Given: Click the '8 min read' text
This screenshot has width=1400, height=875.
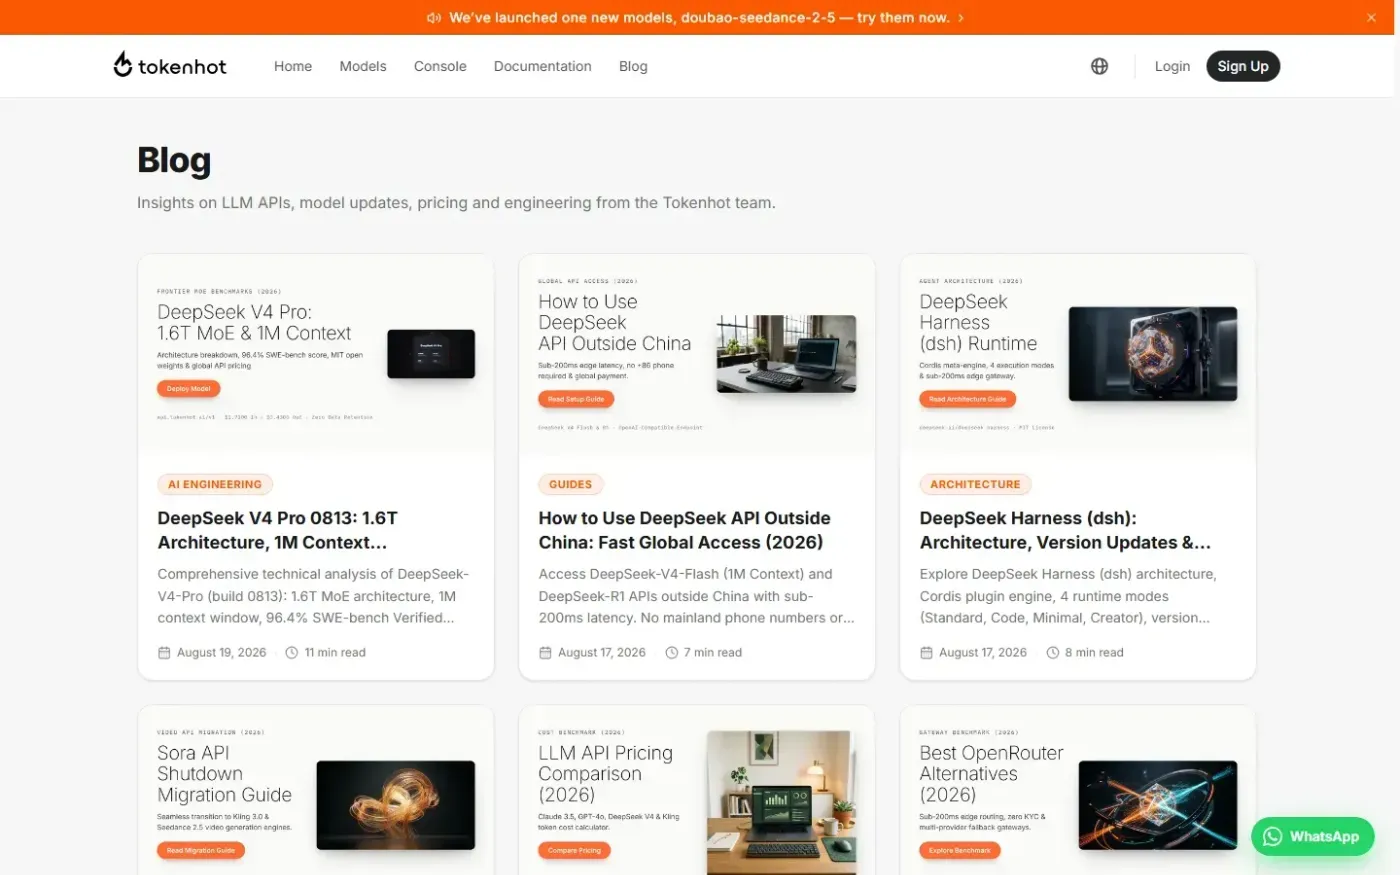Looking at the screenshot, I should (1094, 652).
